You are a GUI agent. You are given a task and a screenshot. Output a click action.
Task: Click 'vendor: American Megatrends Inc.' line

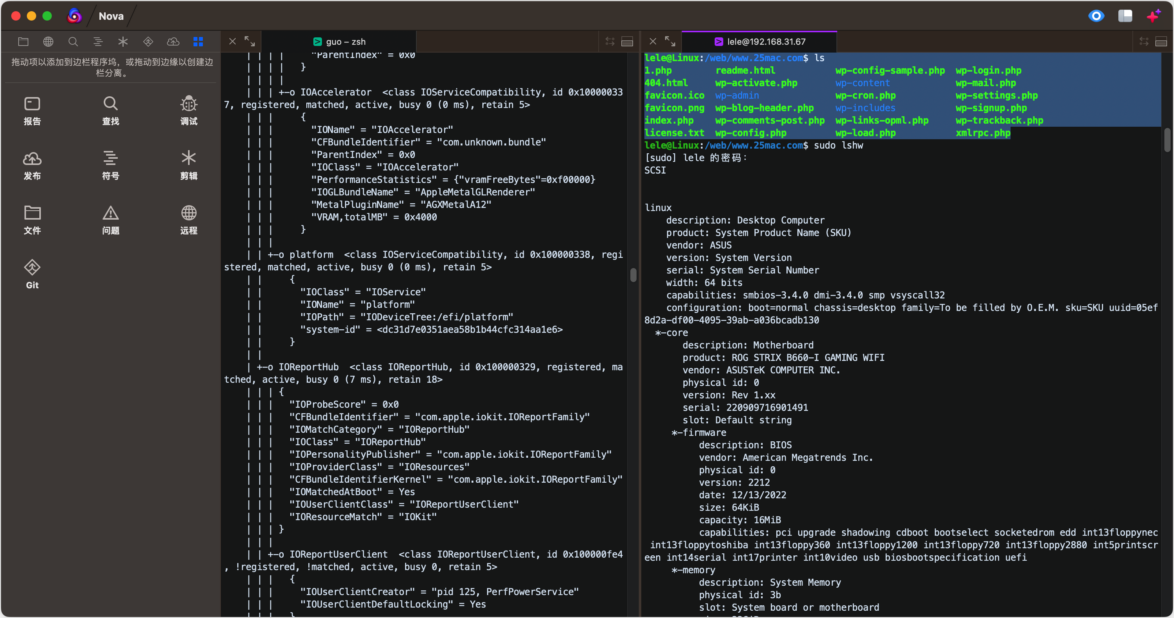pos(785,458)
